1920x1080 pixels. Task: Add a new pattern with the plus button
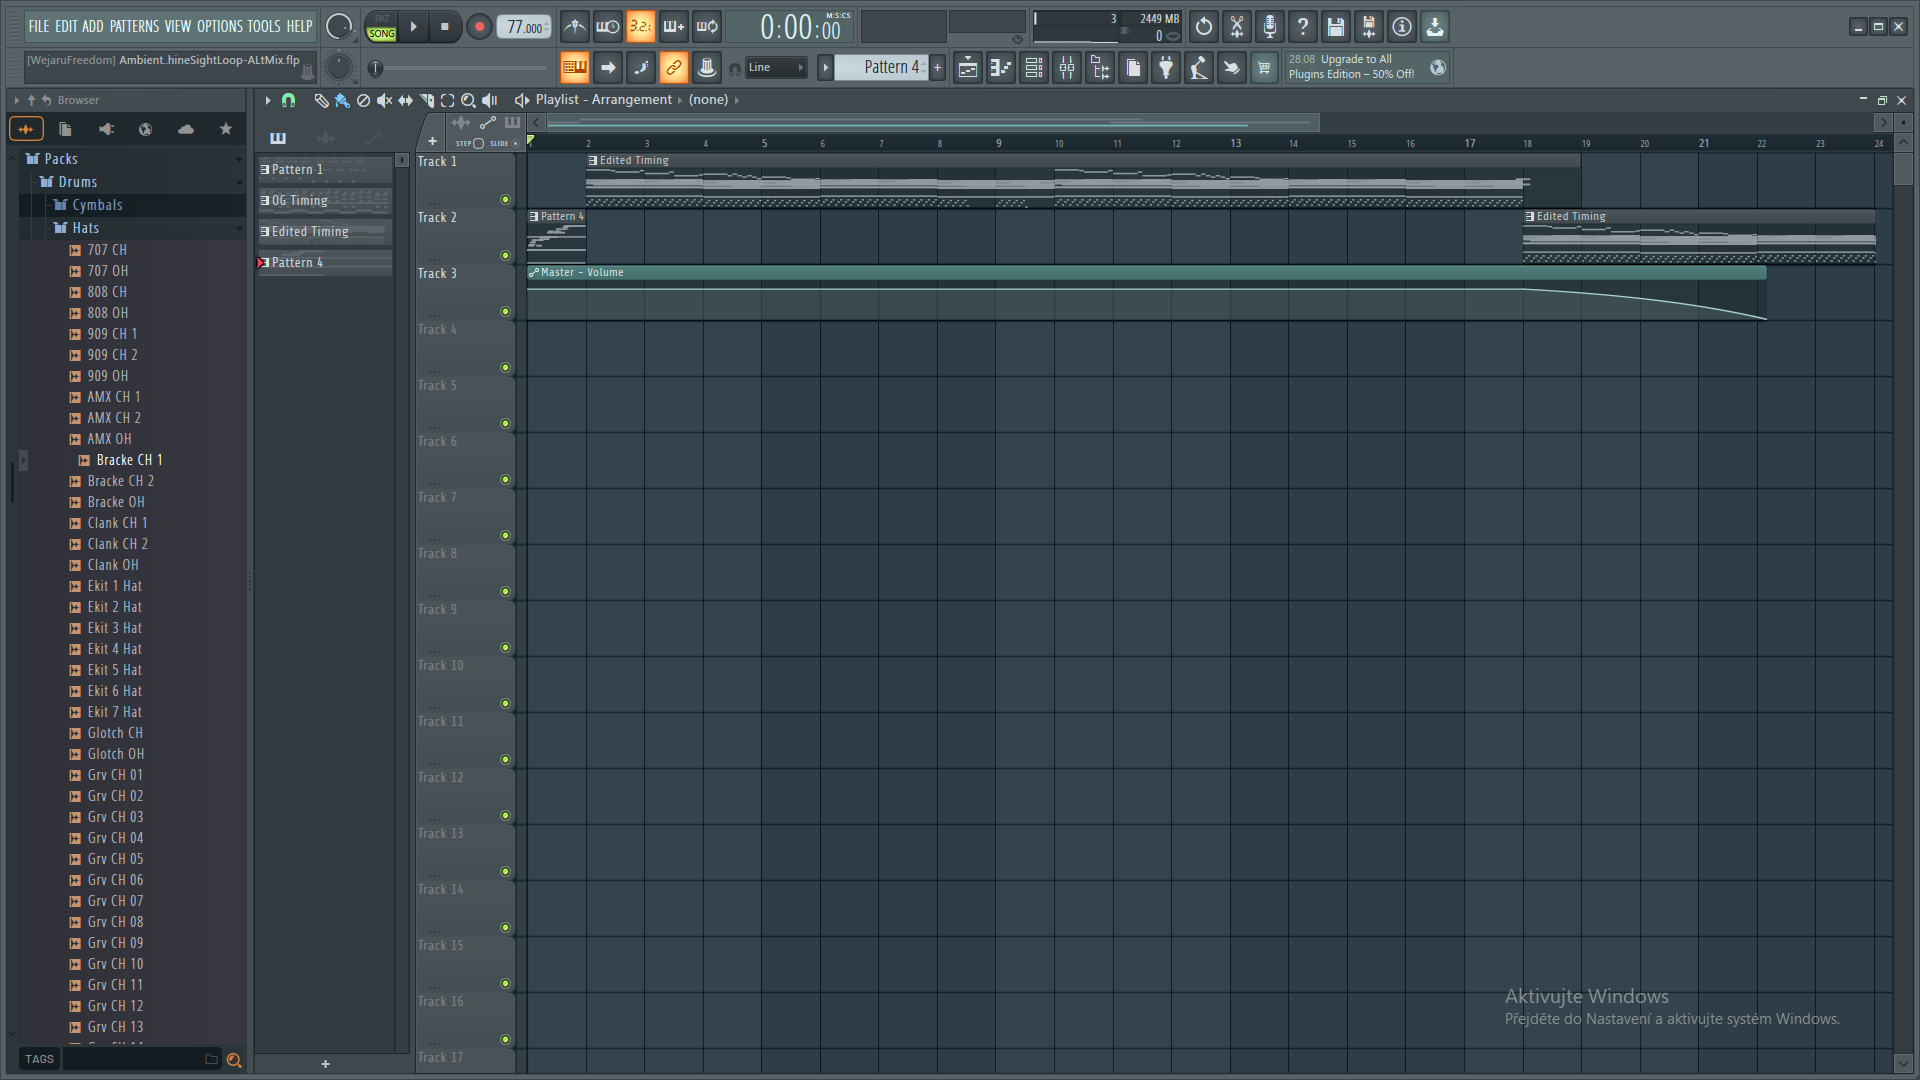tap(938, 68)
